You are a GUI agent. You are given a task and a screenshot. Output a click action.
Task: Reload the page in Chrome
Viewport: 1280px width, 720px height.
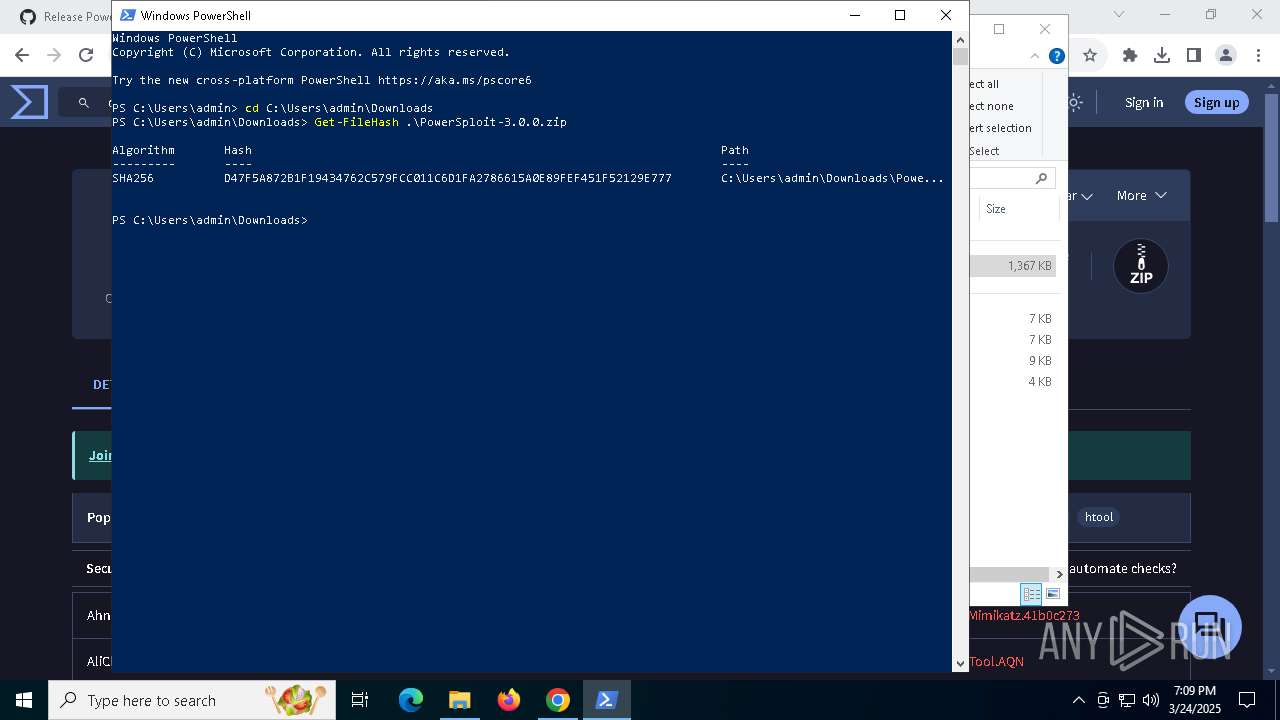86,55
